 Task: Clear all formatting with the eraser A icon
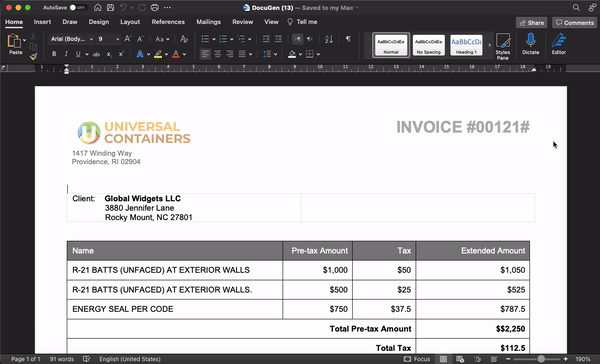tap(184, 39)
